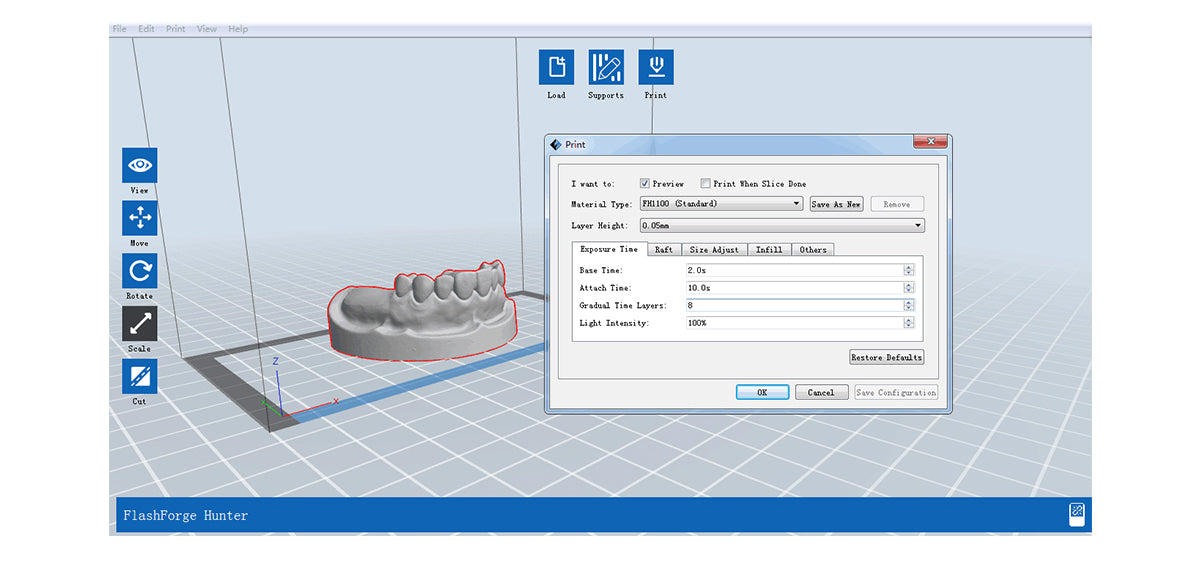Uncheck the Preview checkbox

pos(645,184)
